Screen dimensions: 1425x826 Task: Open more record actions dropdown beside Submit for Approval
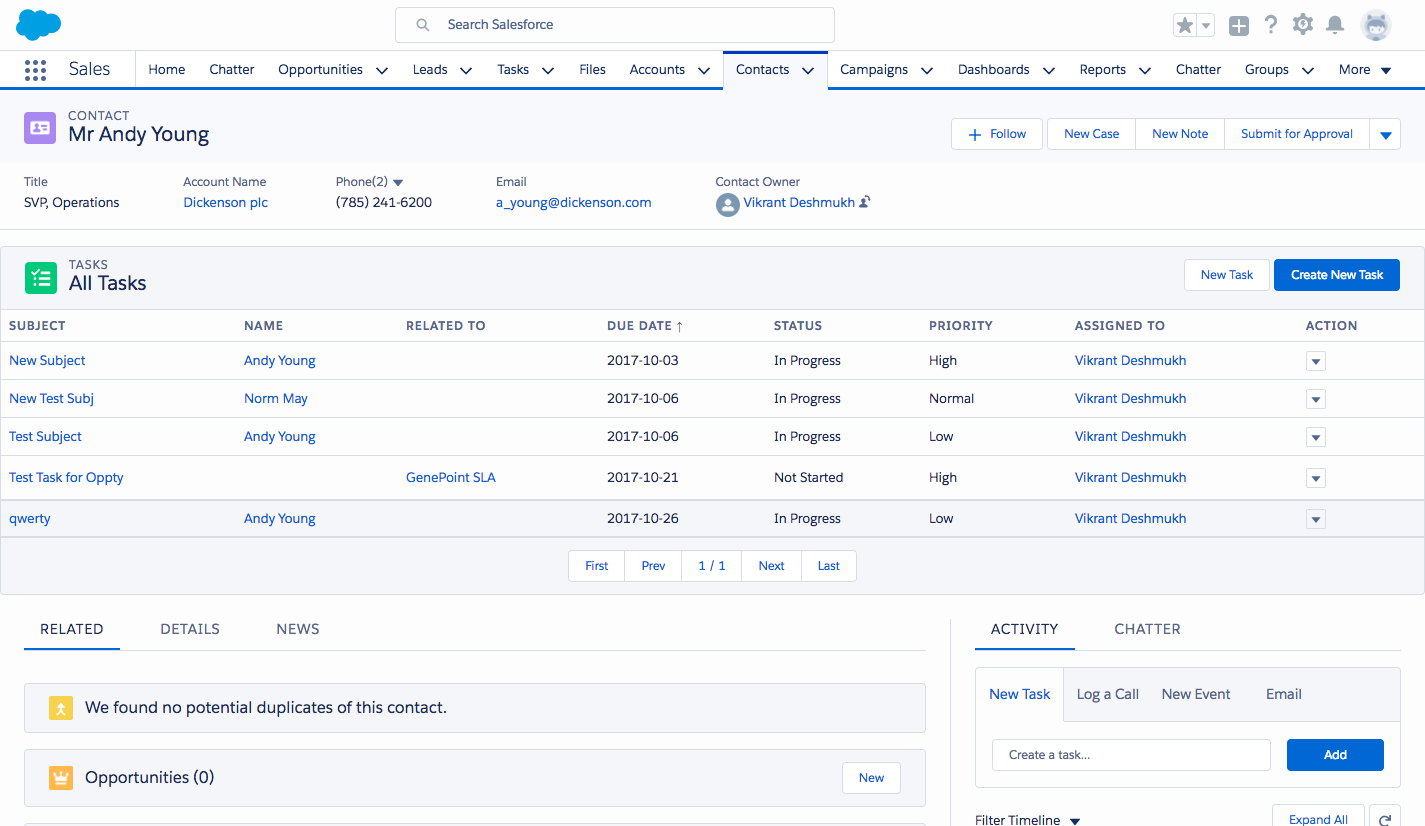click(1385, 134)
